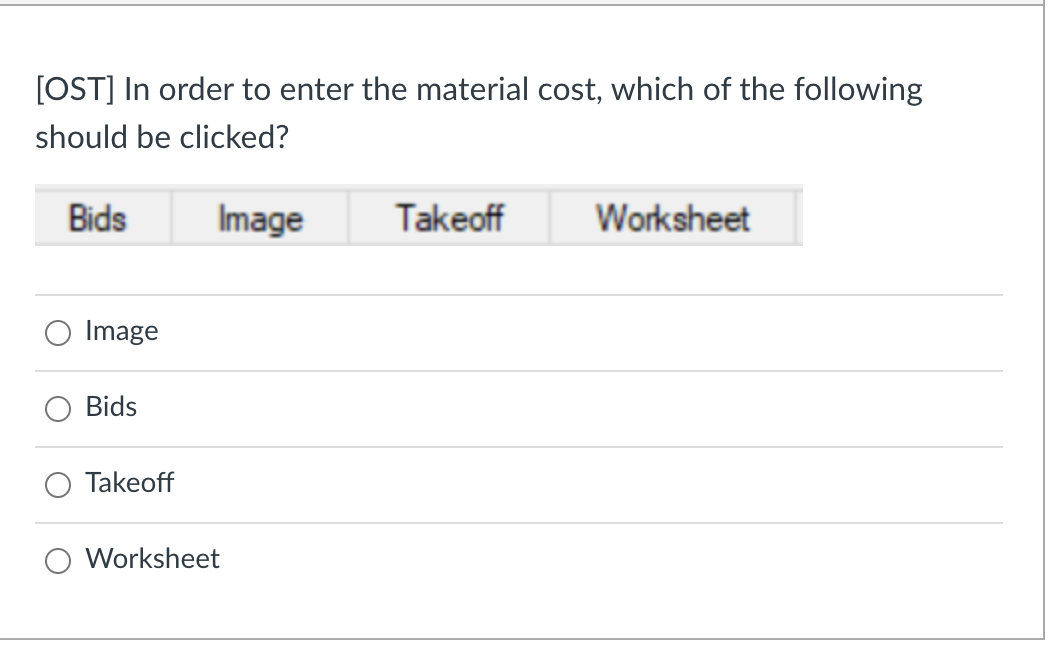The height and width of the screenshot is (649, 1055).
Task: Open the Takeoff tab in the picture
Action: (450, 218)
